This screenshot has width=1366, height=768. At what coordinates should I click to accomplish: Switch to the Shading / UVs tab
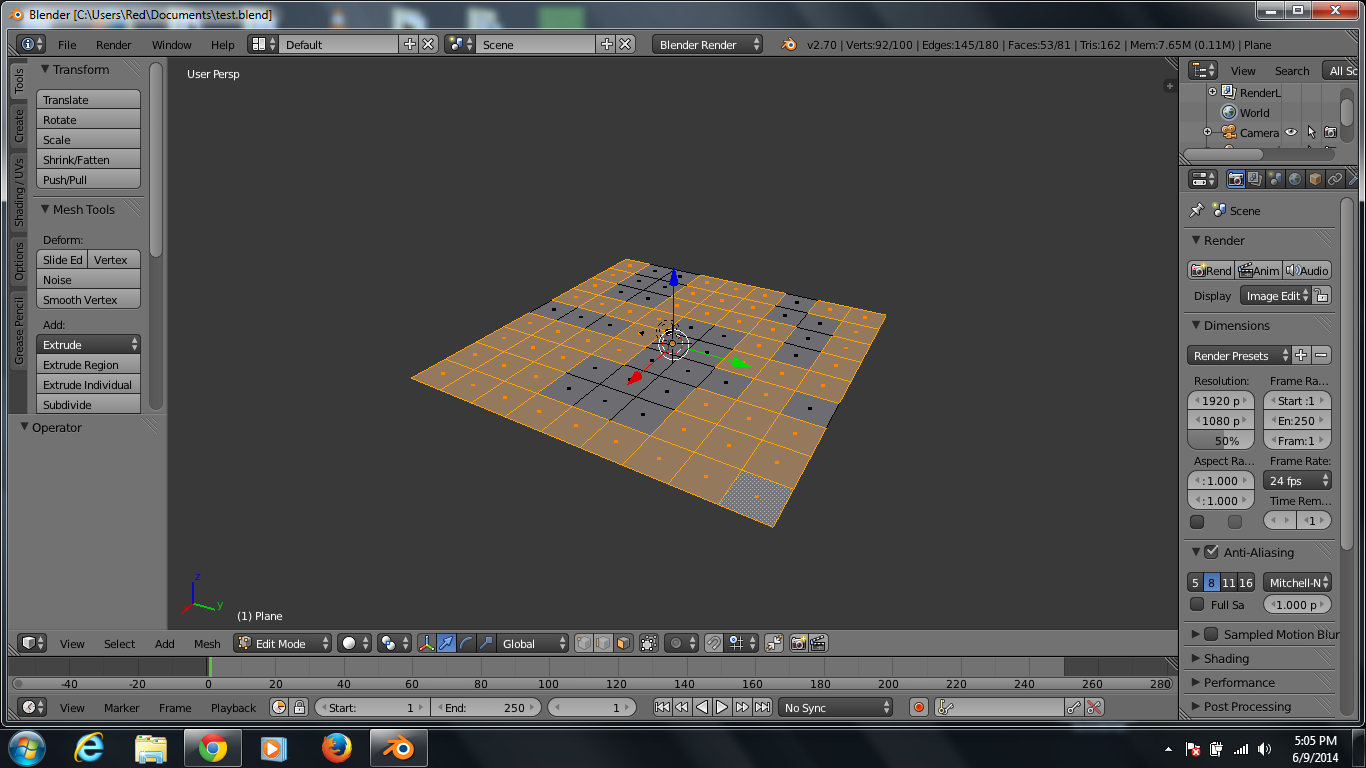[x=18, y=192]
